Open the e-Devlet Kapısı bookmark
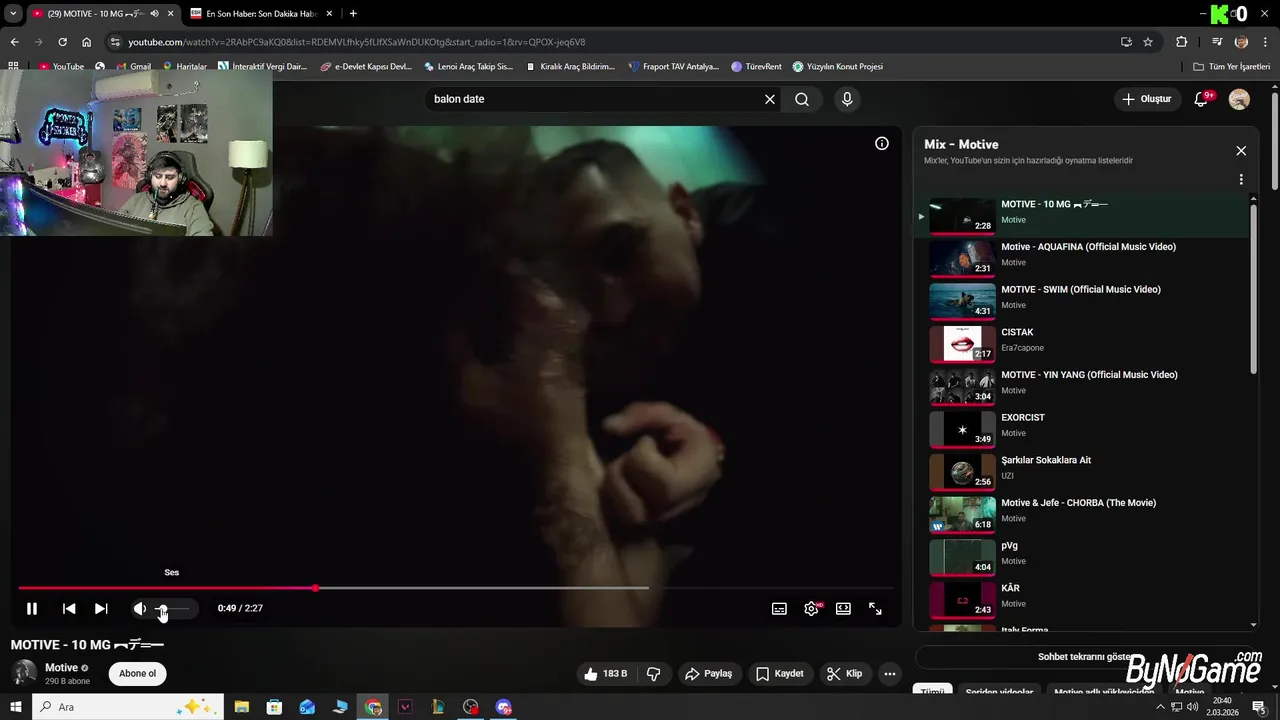This screenshot has height=720, width=1280. [366, 67]
